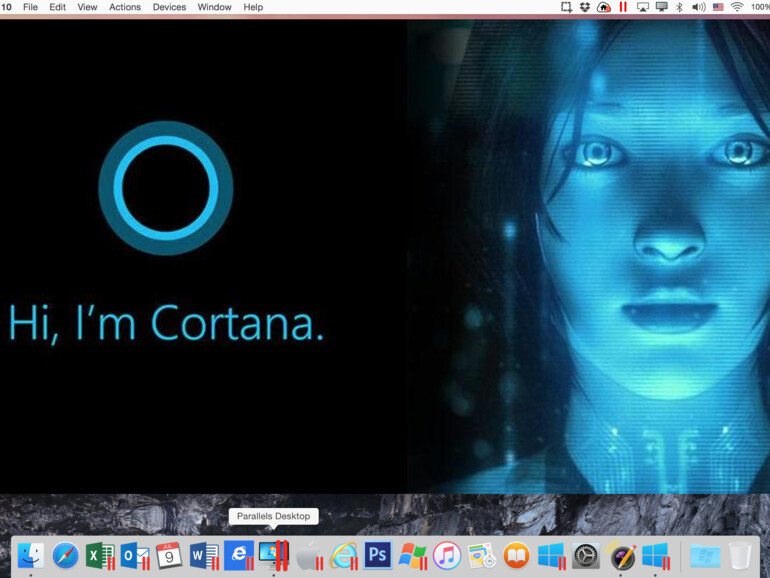Image resolution: width=770 pixels, height=578 pixels.
Task: Open the Devices menu
Action: (x=169, y=7)
